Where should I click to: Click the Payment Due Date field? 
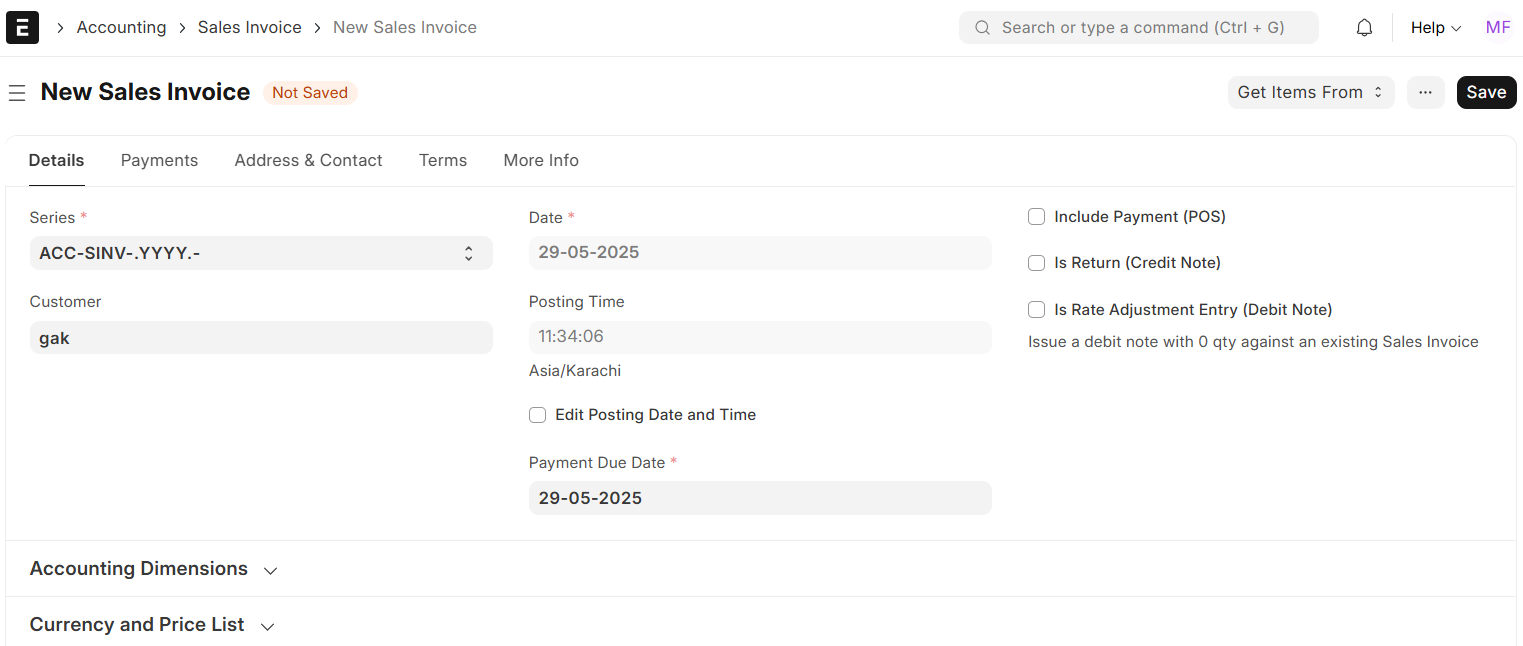759,498
